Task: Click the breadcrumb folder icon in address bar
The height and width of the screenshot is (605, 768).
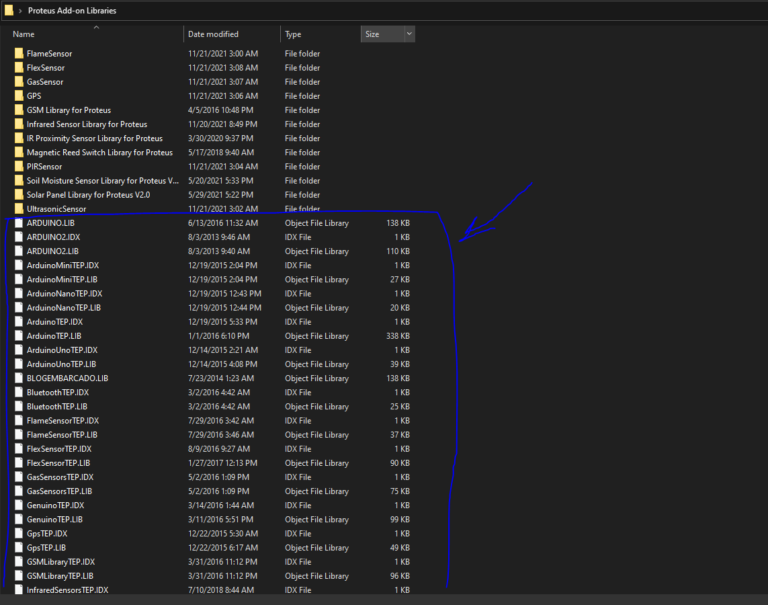Action: tap(7, 10)
